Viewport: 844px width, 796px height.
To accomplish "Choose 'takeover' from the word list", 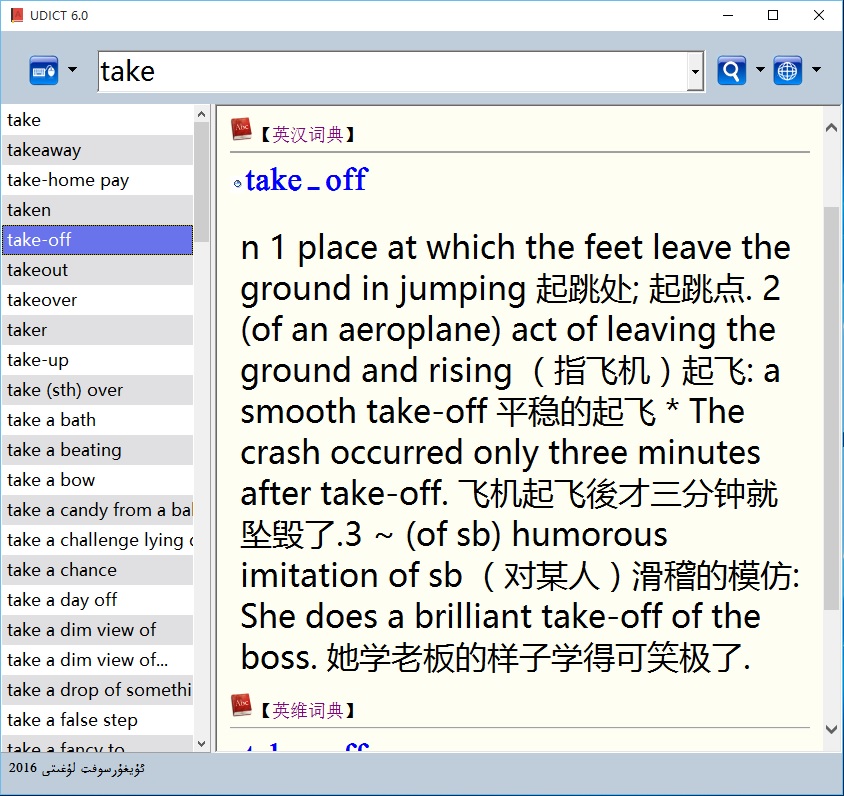I will (42, 300).
